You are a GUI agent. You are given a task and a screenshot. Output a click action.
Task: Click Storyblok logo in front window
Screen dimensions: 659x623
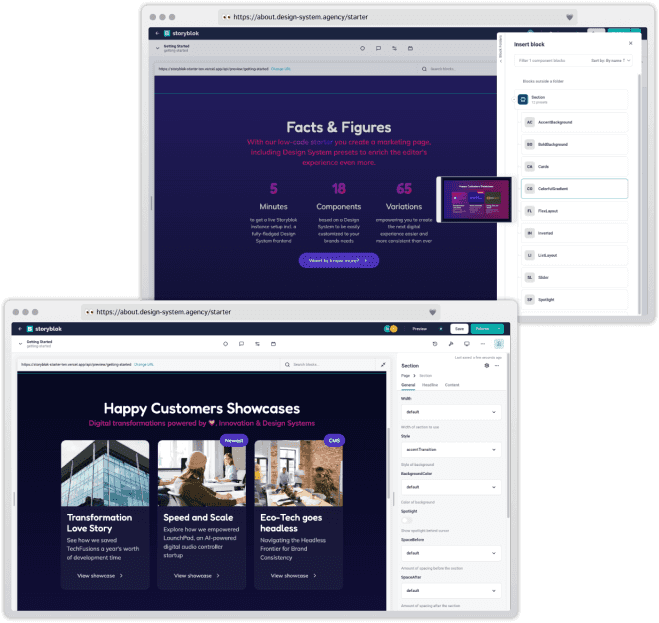pos(45,329)
